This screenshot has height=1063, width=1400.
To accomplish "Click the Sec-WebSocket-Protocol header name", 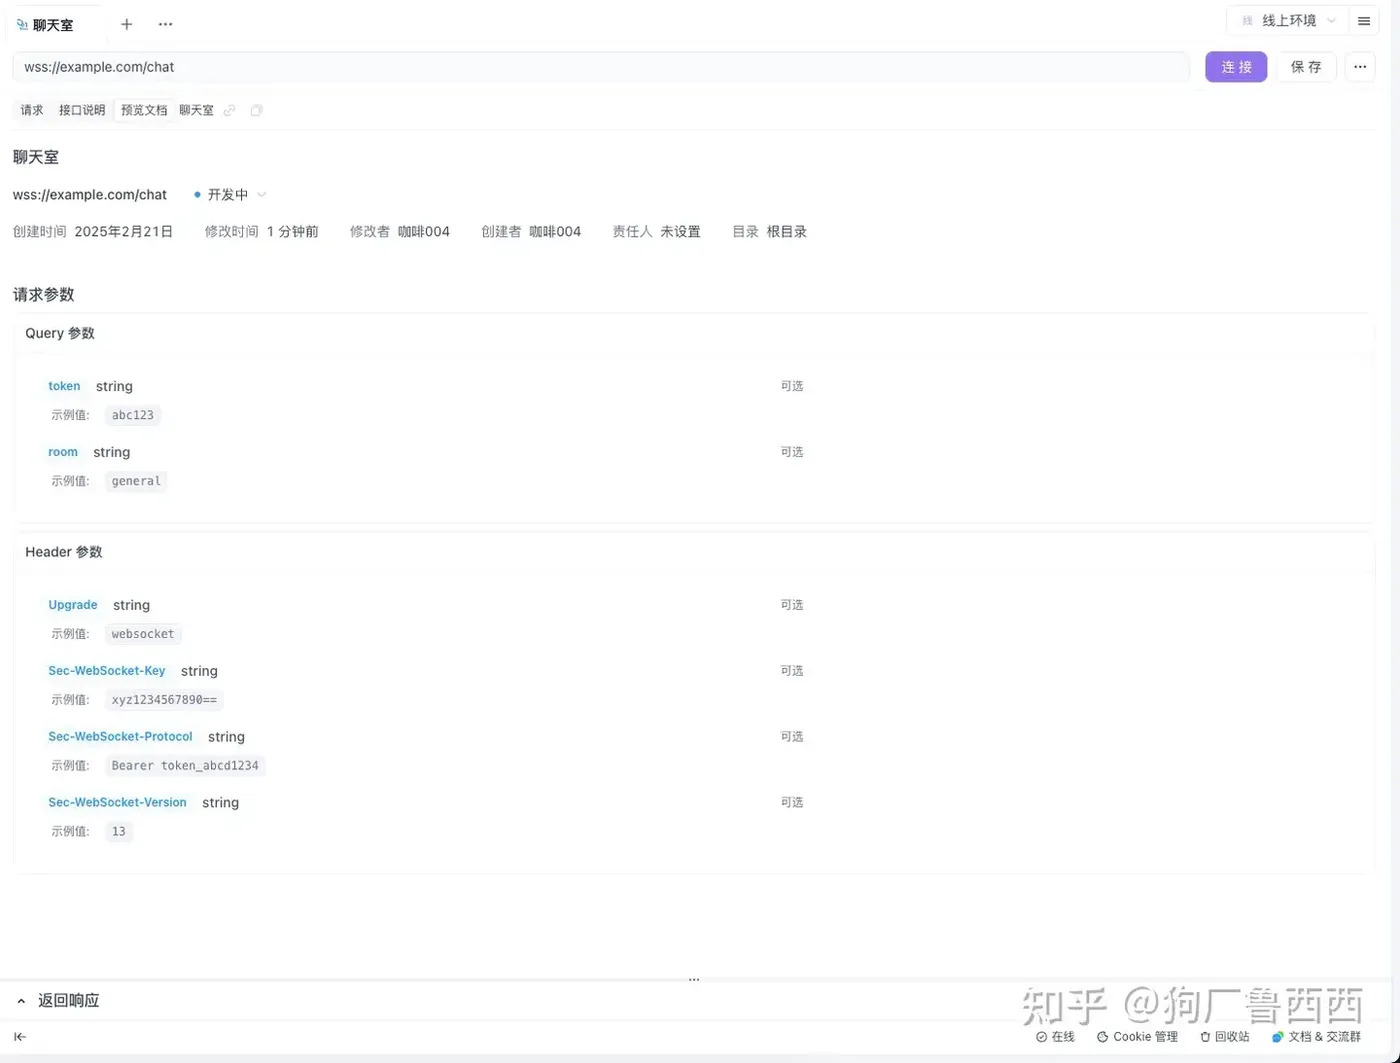I will [x=120, y=737].
